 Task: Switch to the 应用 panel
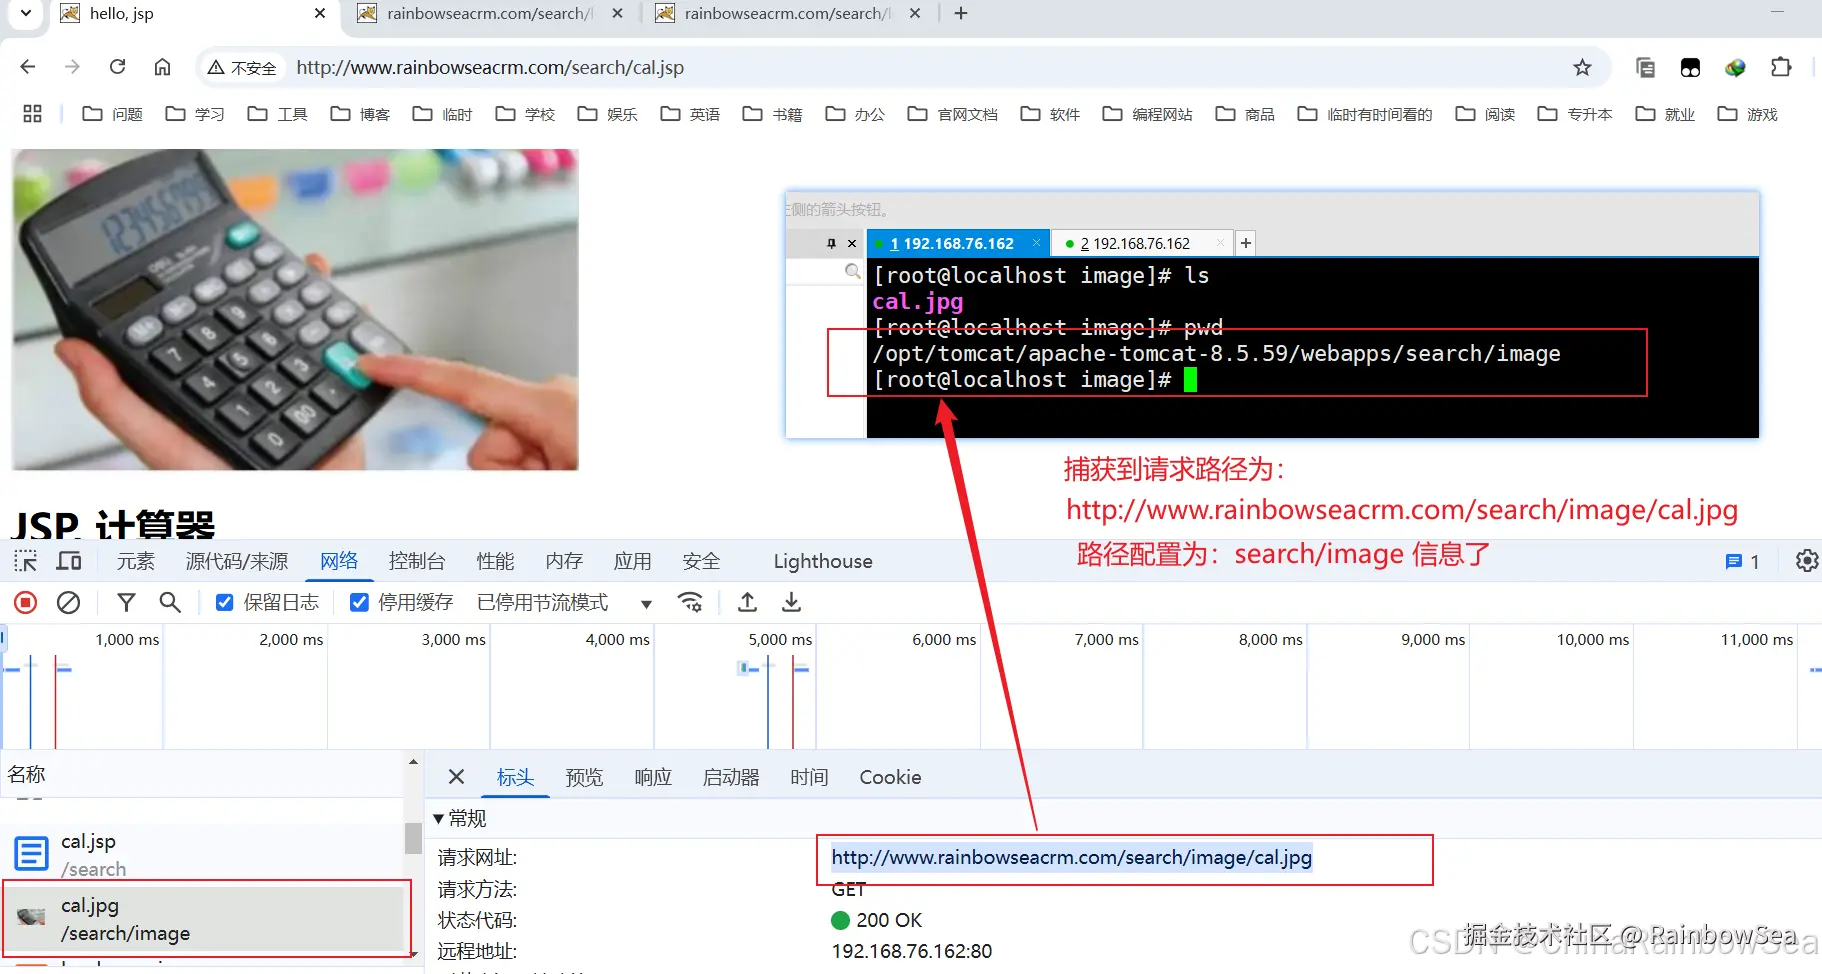click(632, 561)
